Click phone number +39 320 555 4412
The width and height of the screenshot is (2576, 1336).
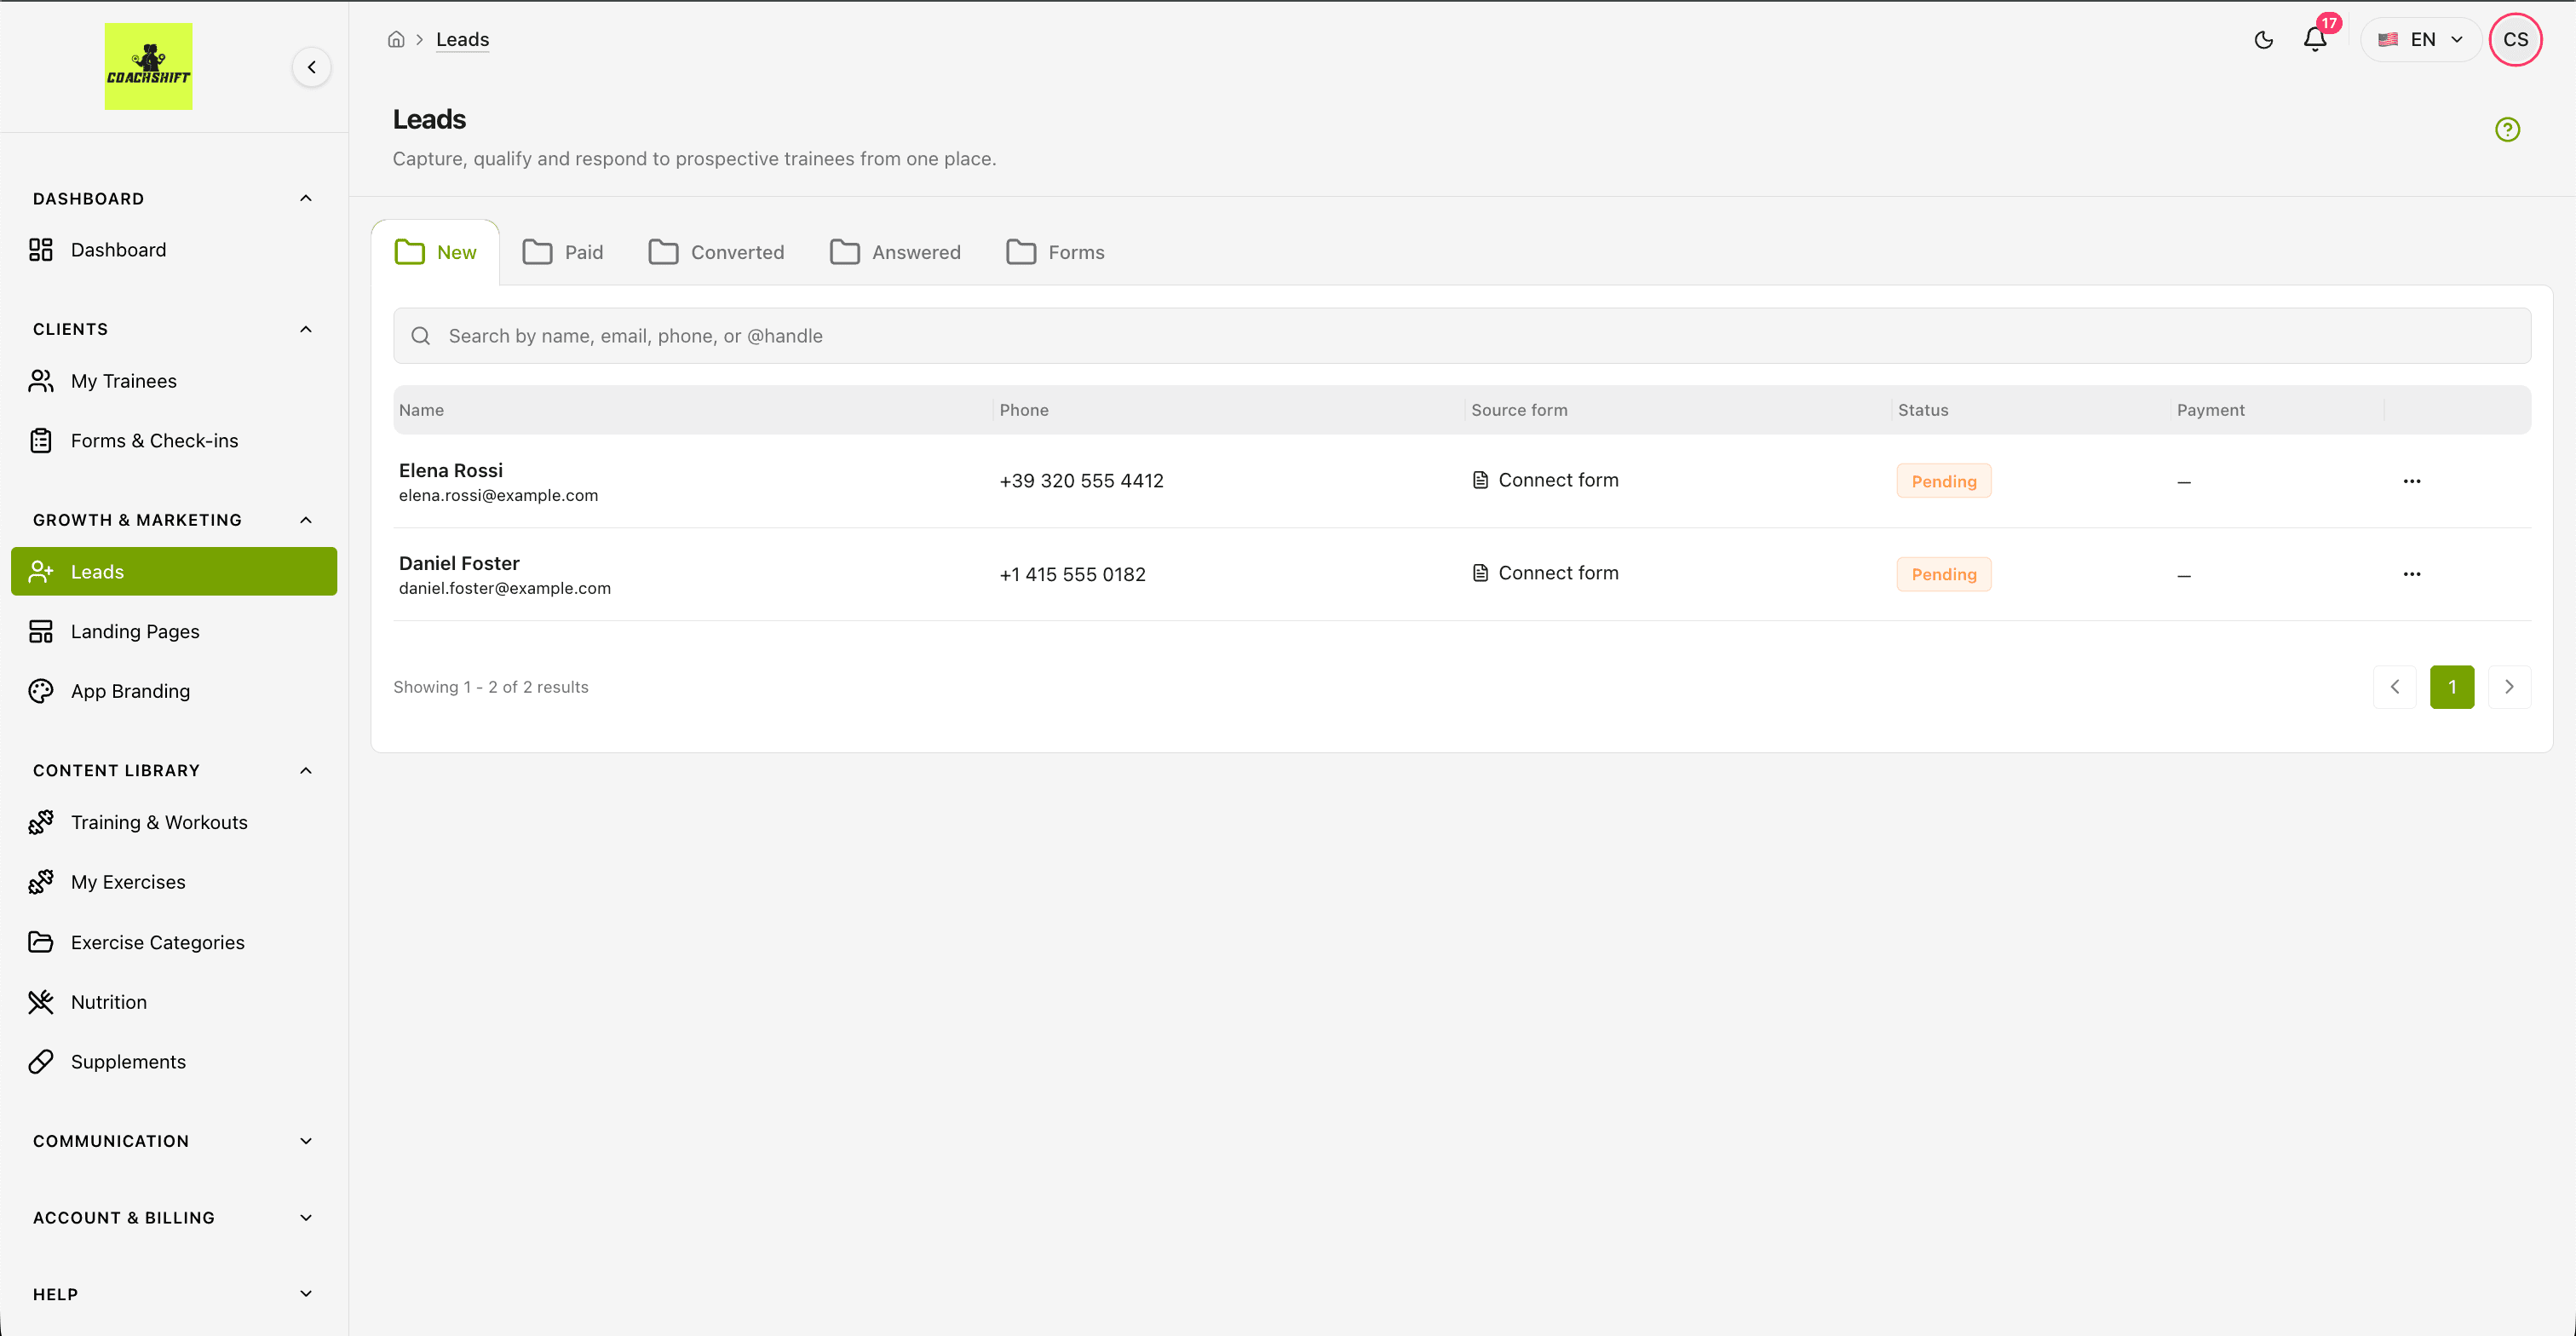point(1081,481)
